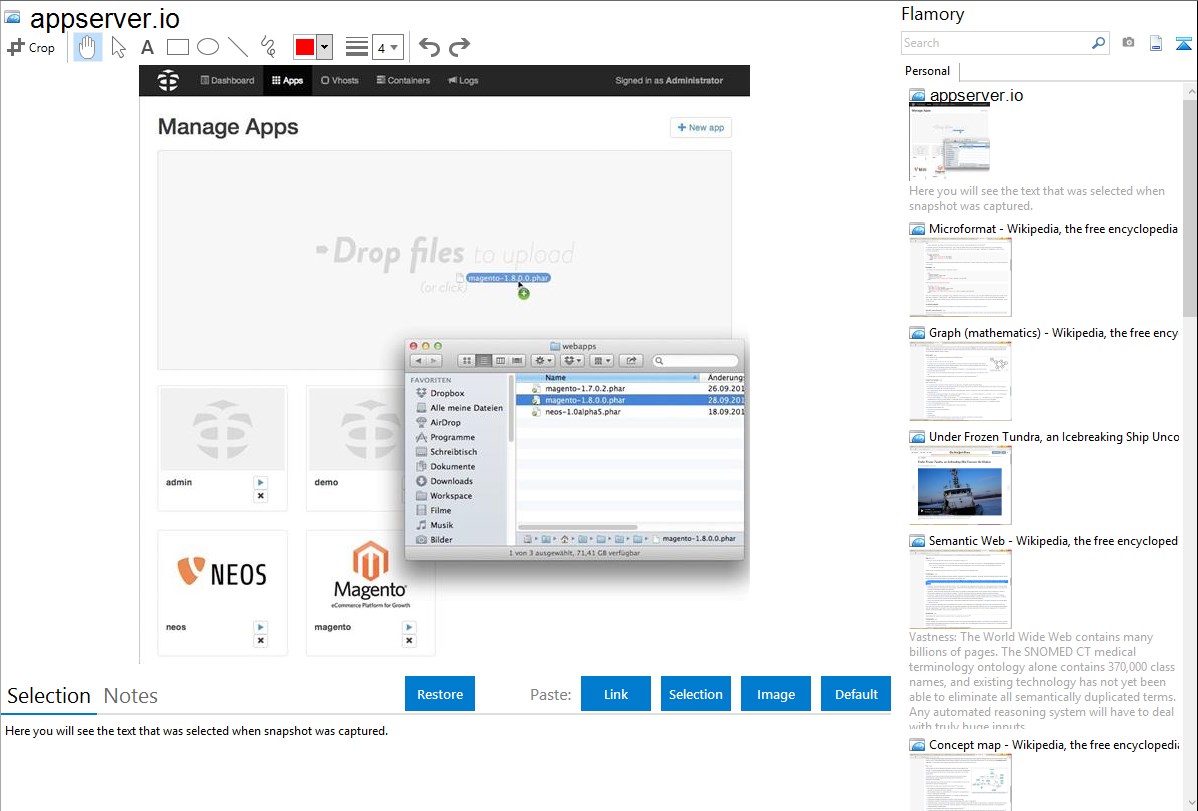This screenshot has height=811, width=1198.
Task: Click the magnifier search icon
Action: (x=1099, y=43)
